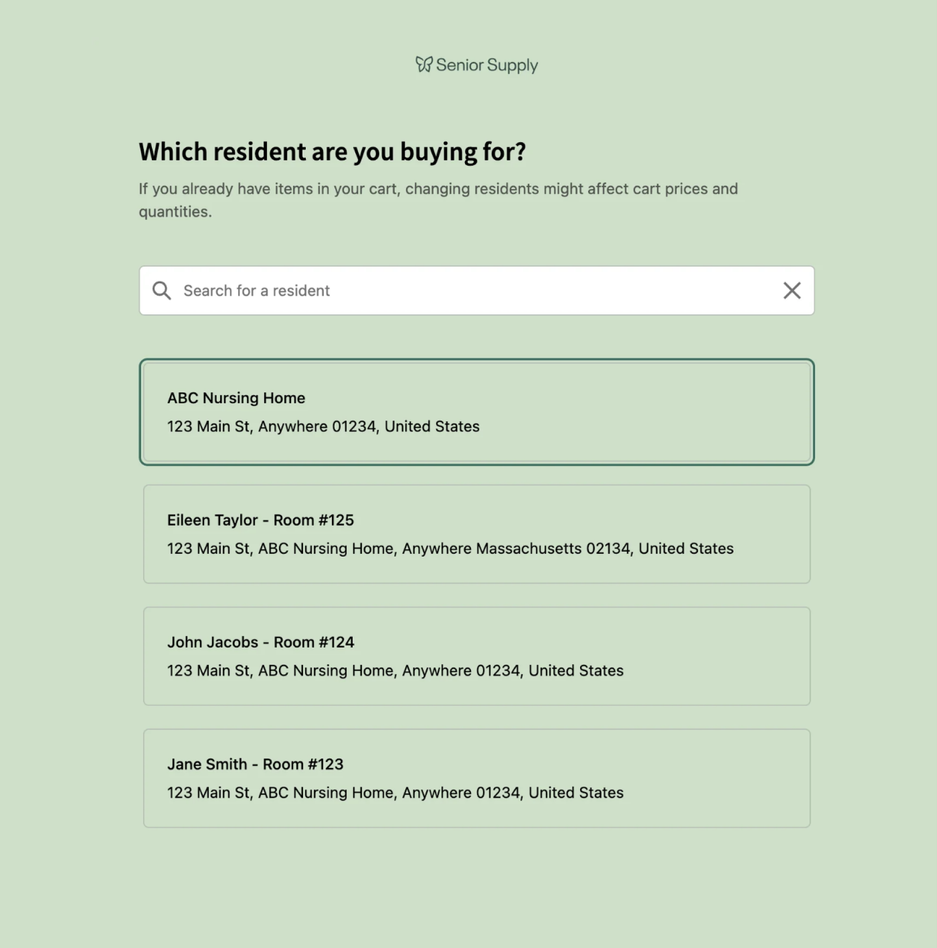Click blank page area below Jane Smith card

tap(476, 888)
